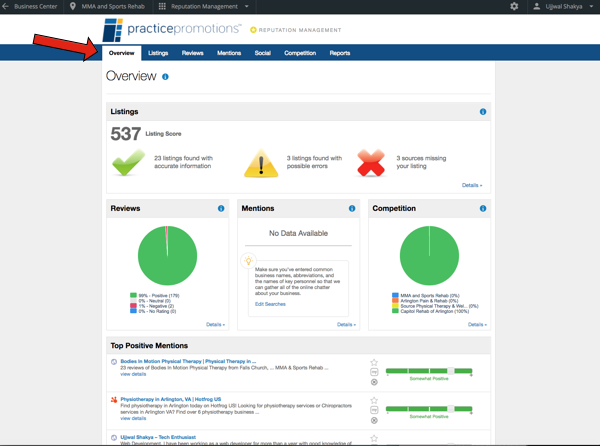
Task: Open the Mentions tab
Action: 229,53
